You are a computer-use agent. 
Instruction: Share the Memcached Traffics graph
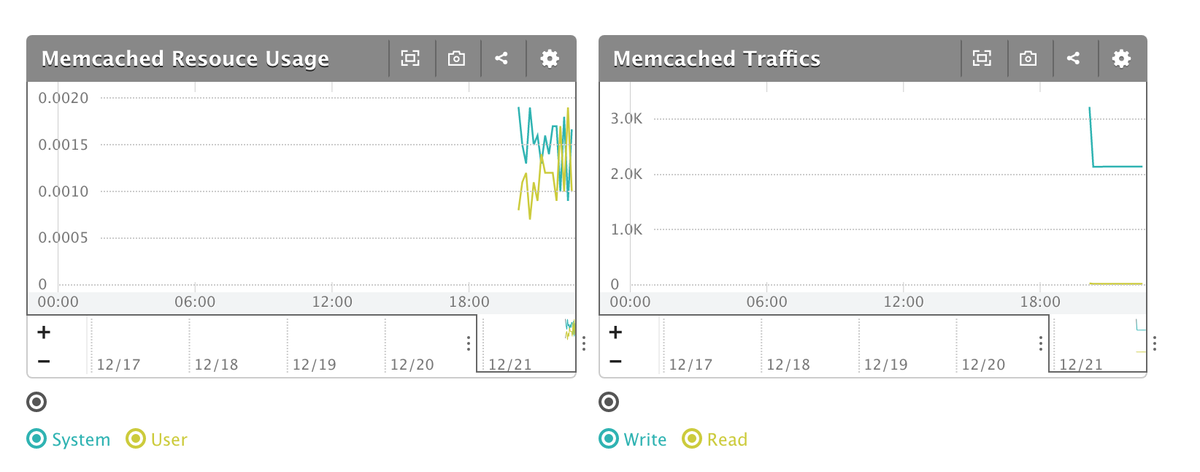pyautogui.click(x=1074, y=59)
